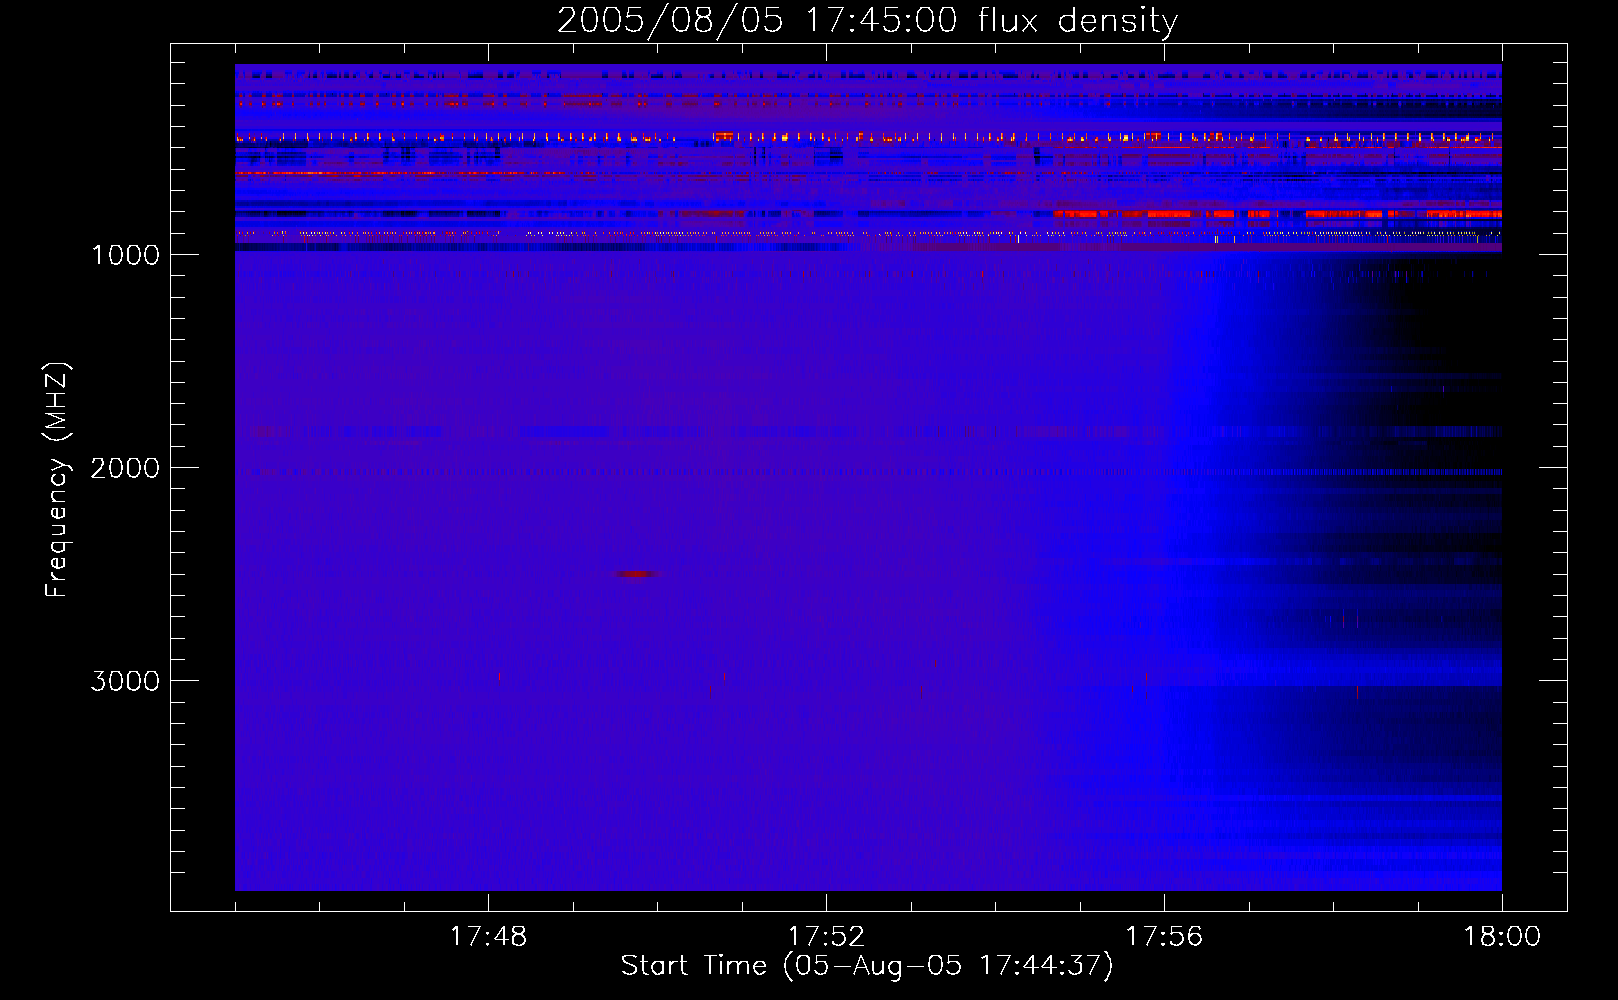The image size is (1618, 1000).
Task: Click the 17:52 time tick label
Action: tap(826, 937)
